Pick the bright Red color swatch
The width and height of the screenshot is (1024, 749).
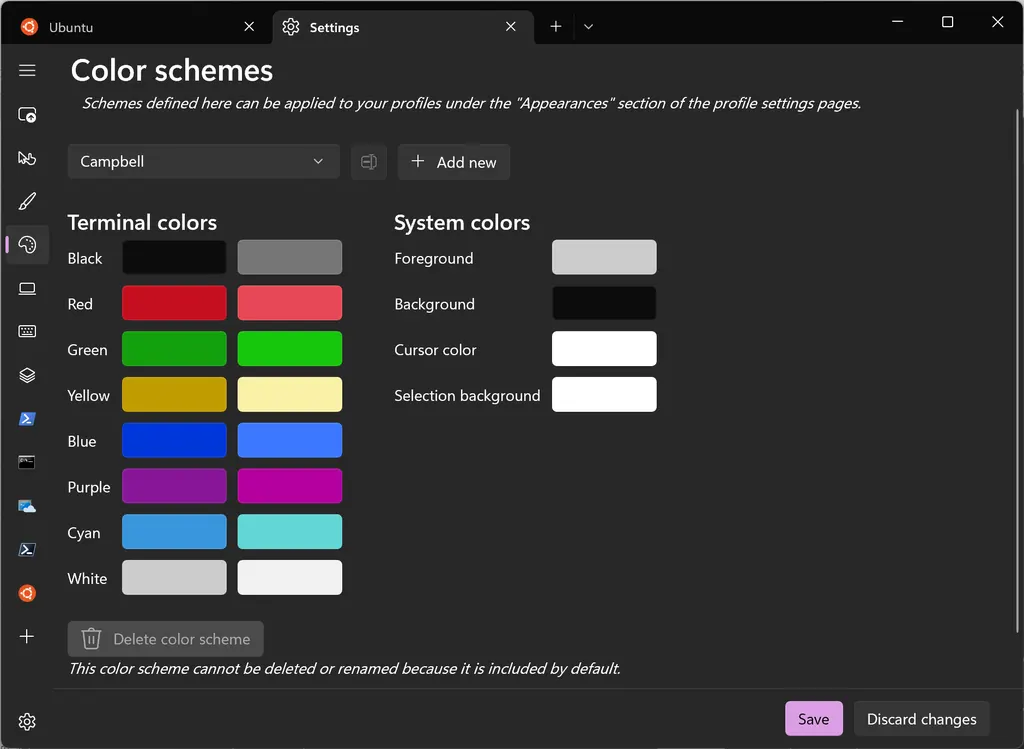point(290,303)
